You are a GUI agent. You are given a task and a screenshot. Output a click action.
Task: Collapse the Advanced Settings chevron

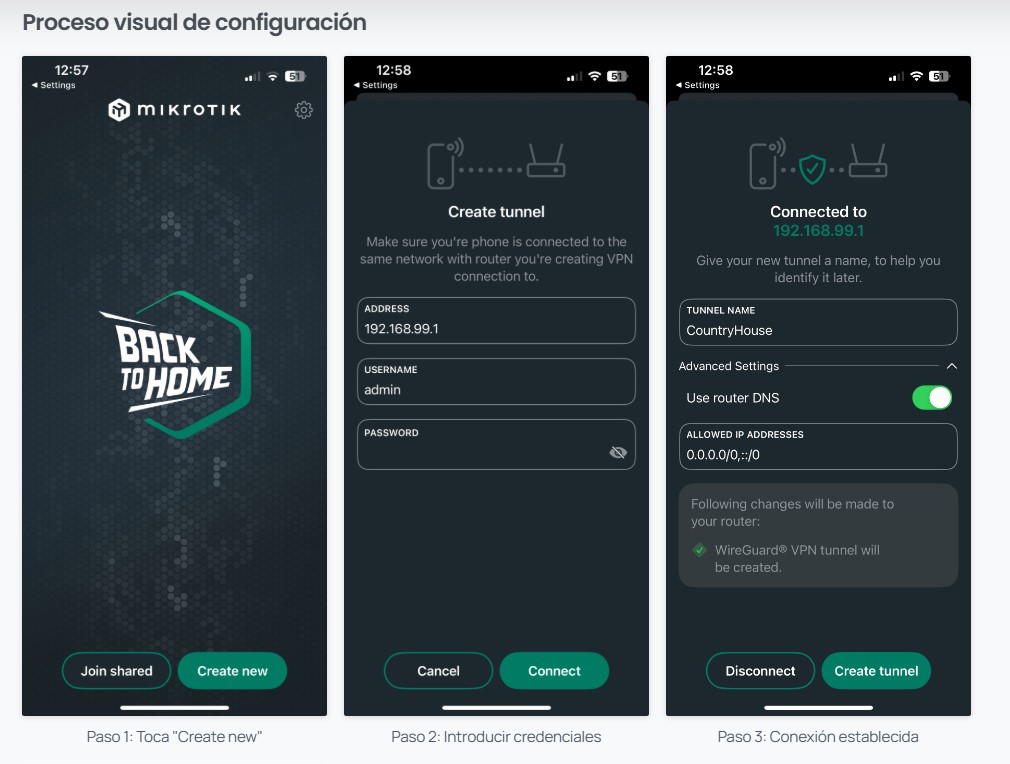click(951, 366)
